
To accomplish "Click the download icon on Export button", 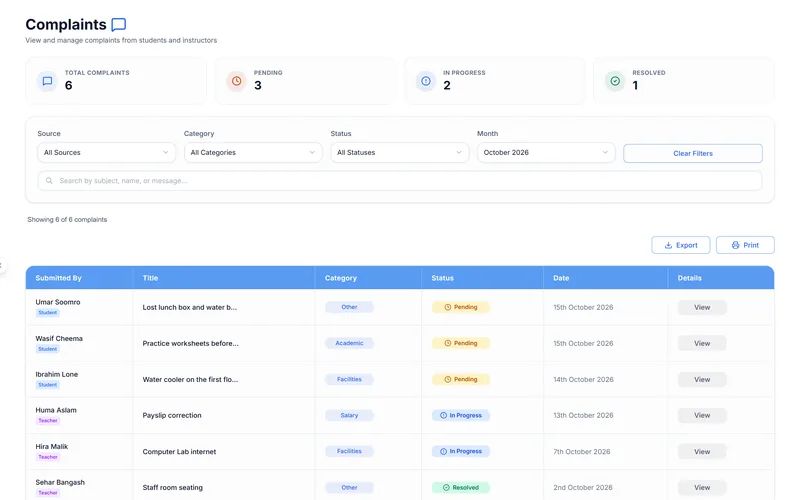I will (x=668, y=245).
